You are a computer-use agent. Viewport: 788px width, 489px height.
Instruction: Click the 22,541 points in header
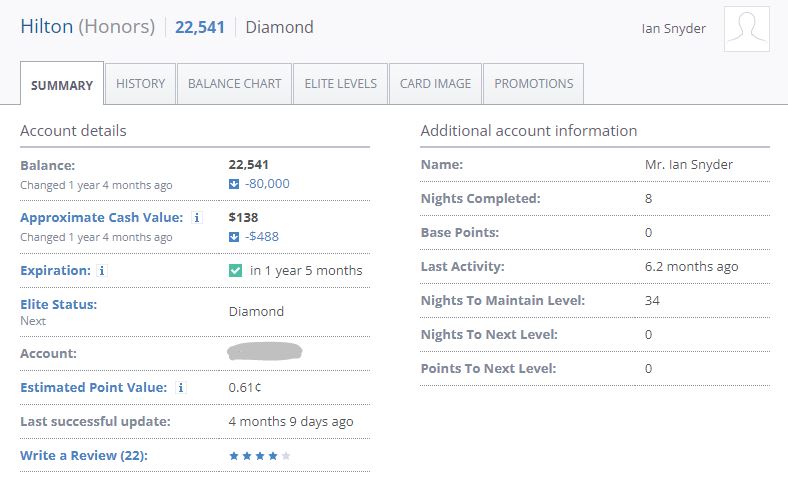[200, 27]
